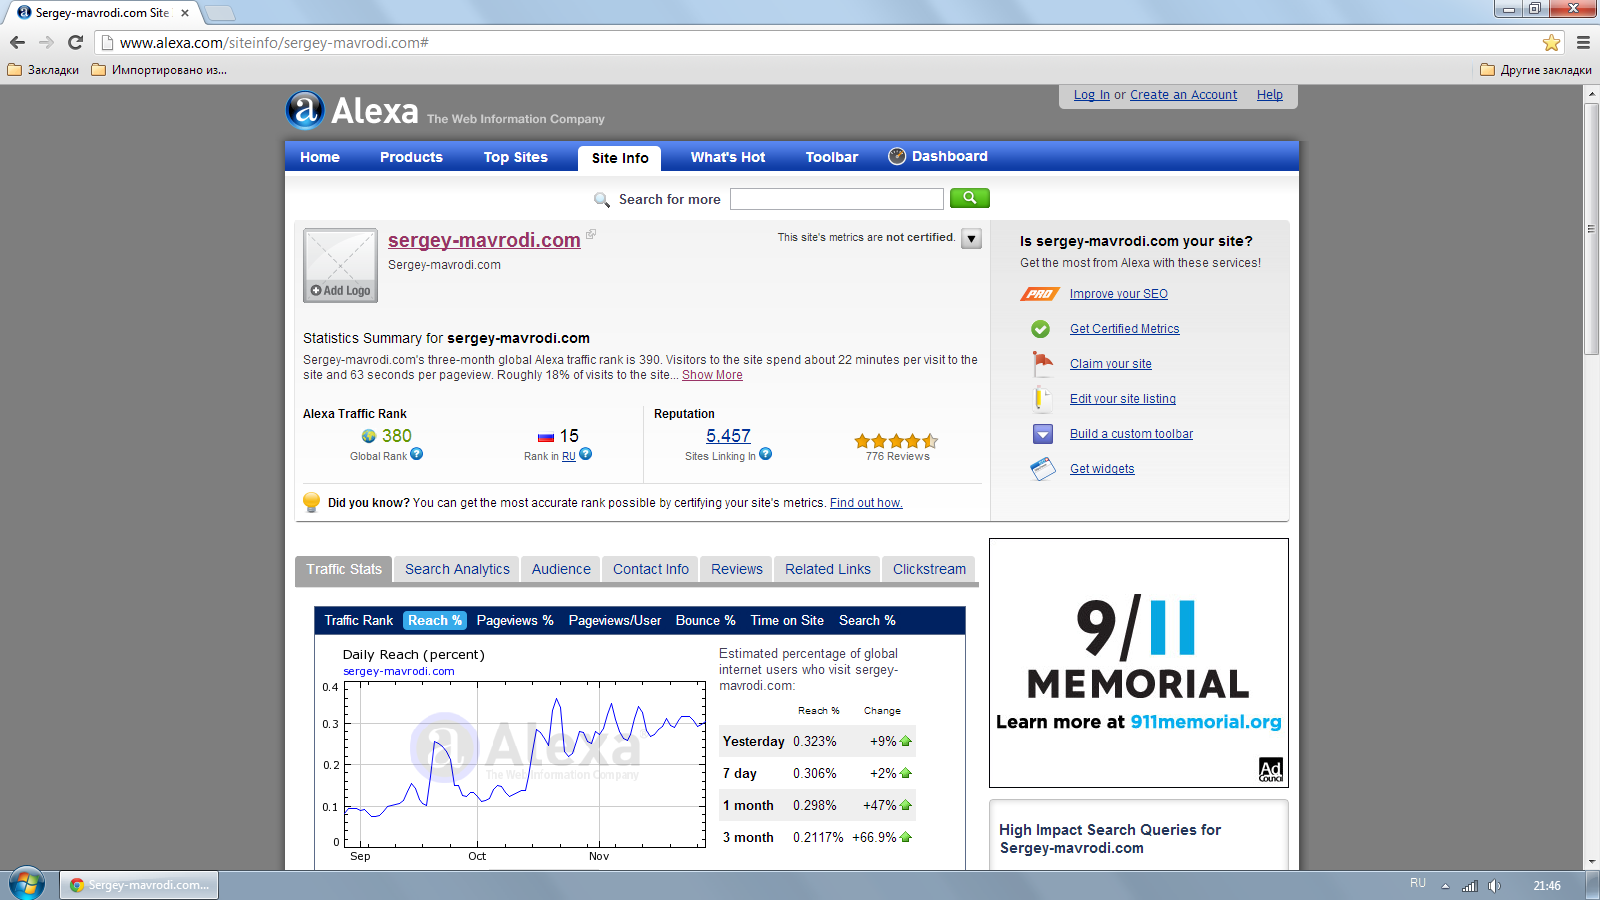Open the Home menu item
1600x900 pixels.
coord(320,157)
